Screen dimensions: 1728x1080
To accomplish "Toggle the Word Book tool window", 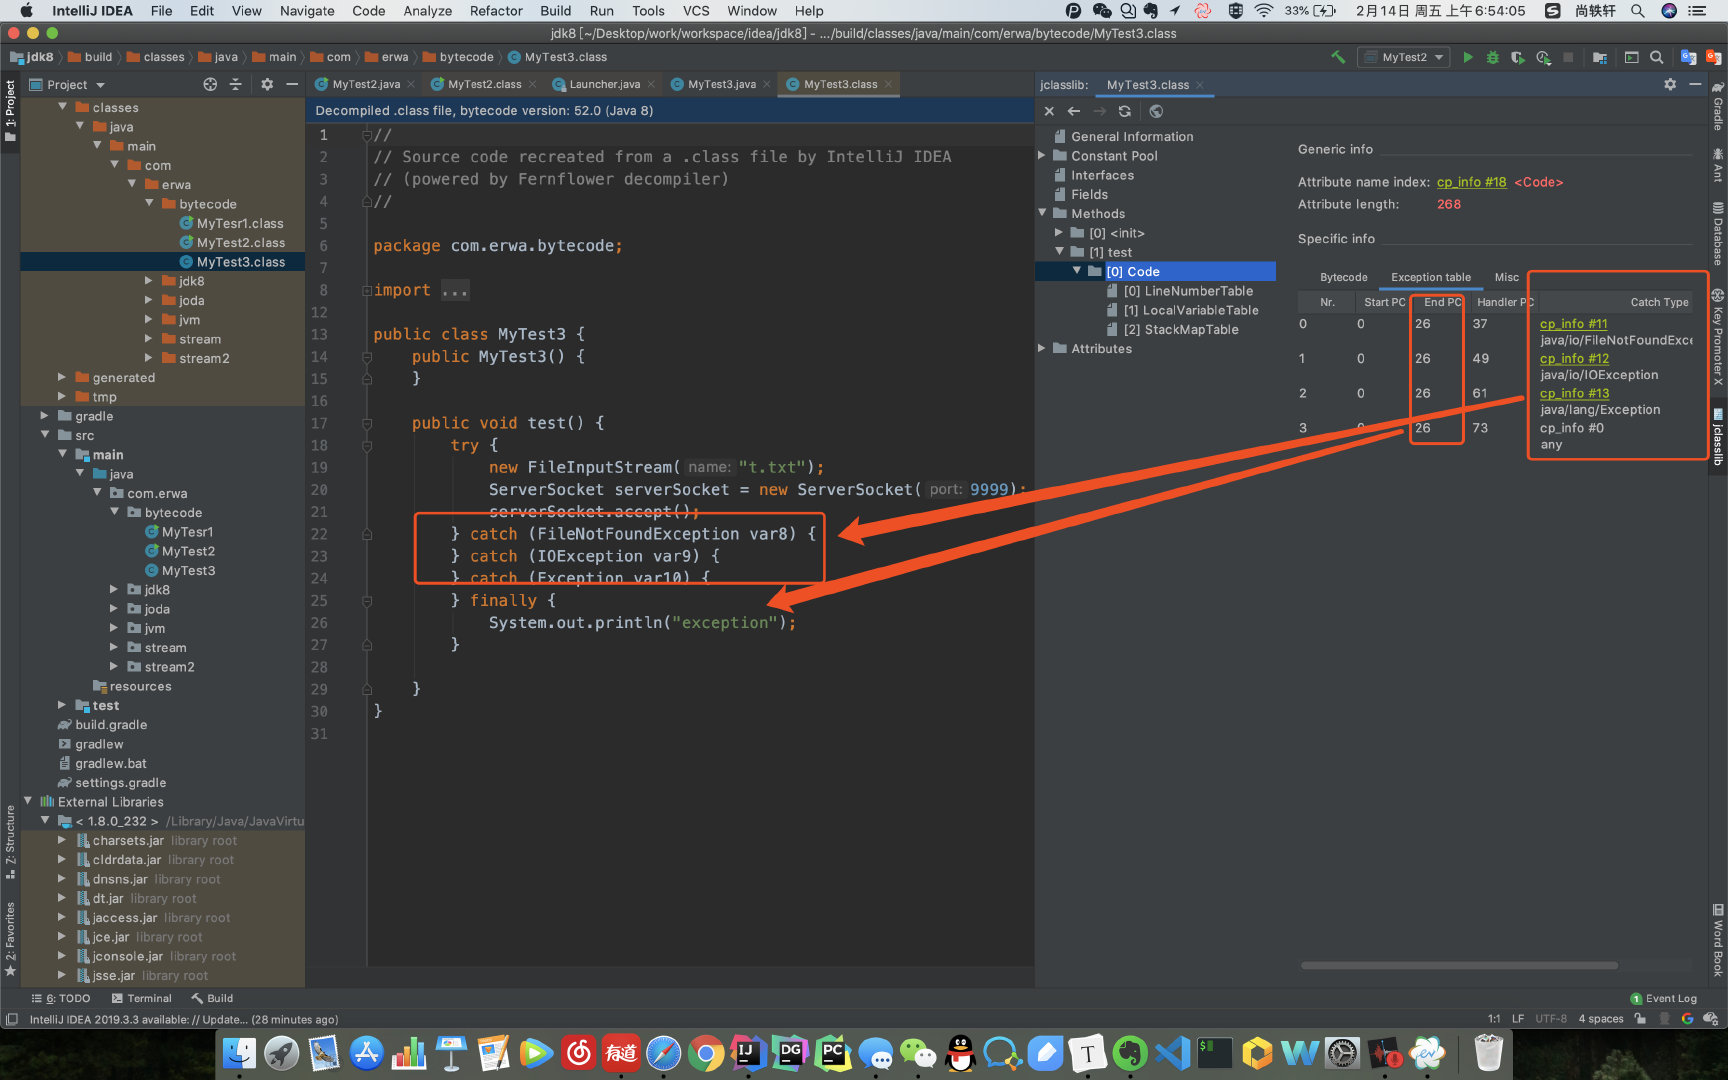I will [1718, 940].
